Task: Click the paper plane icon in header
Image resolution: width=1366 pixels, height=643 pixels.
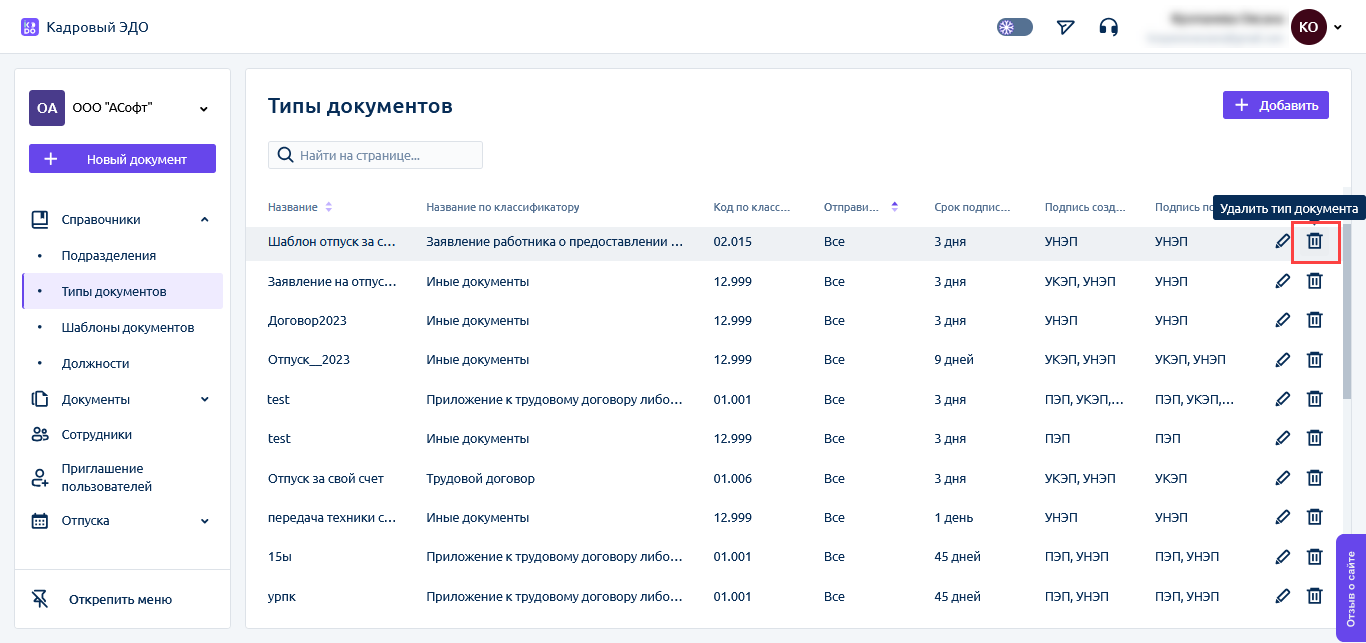Action: pyautogui.click(x=1065, y=27)
